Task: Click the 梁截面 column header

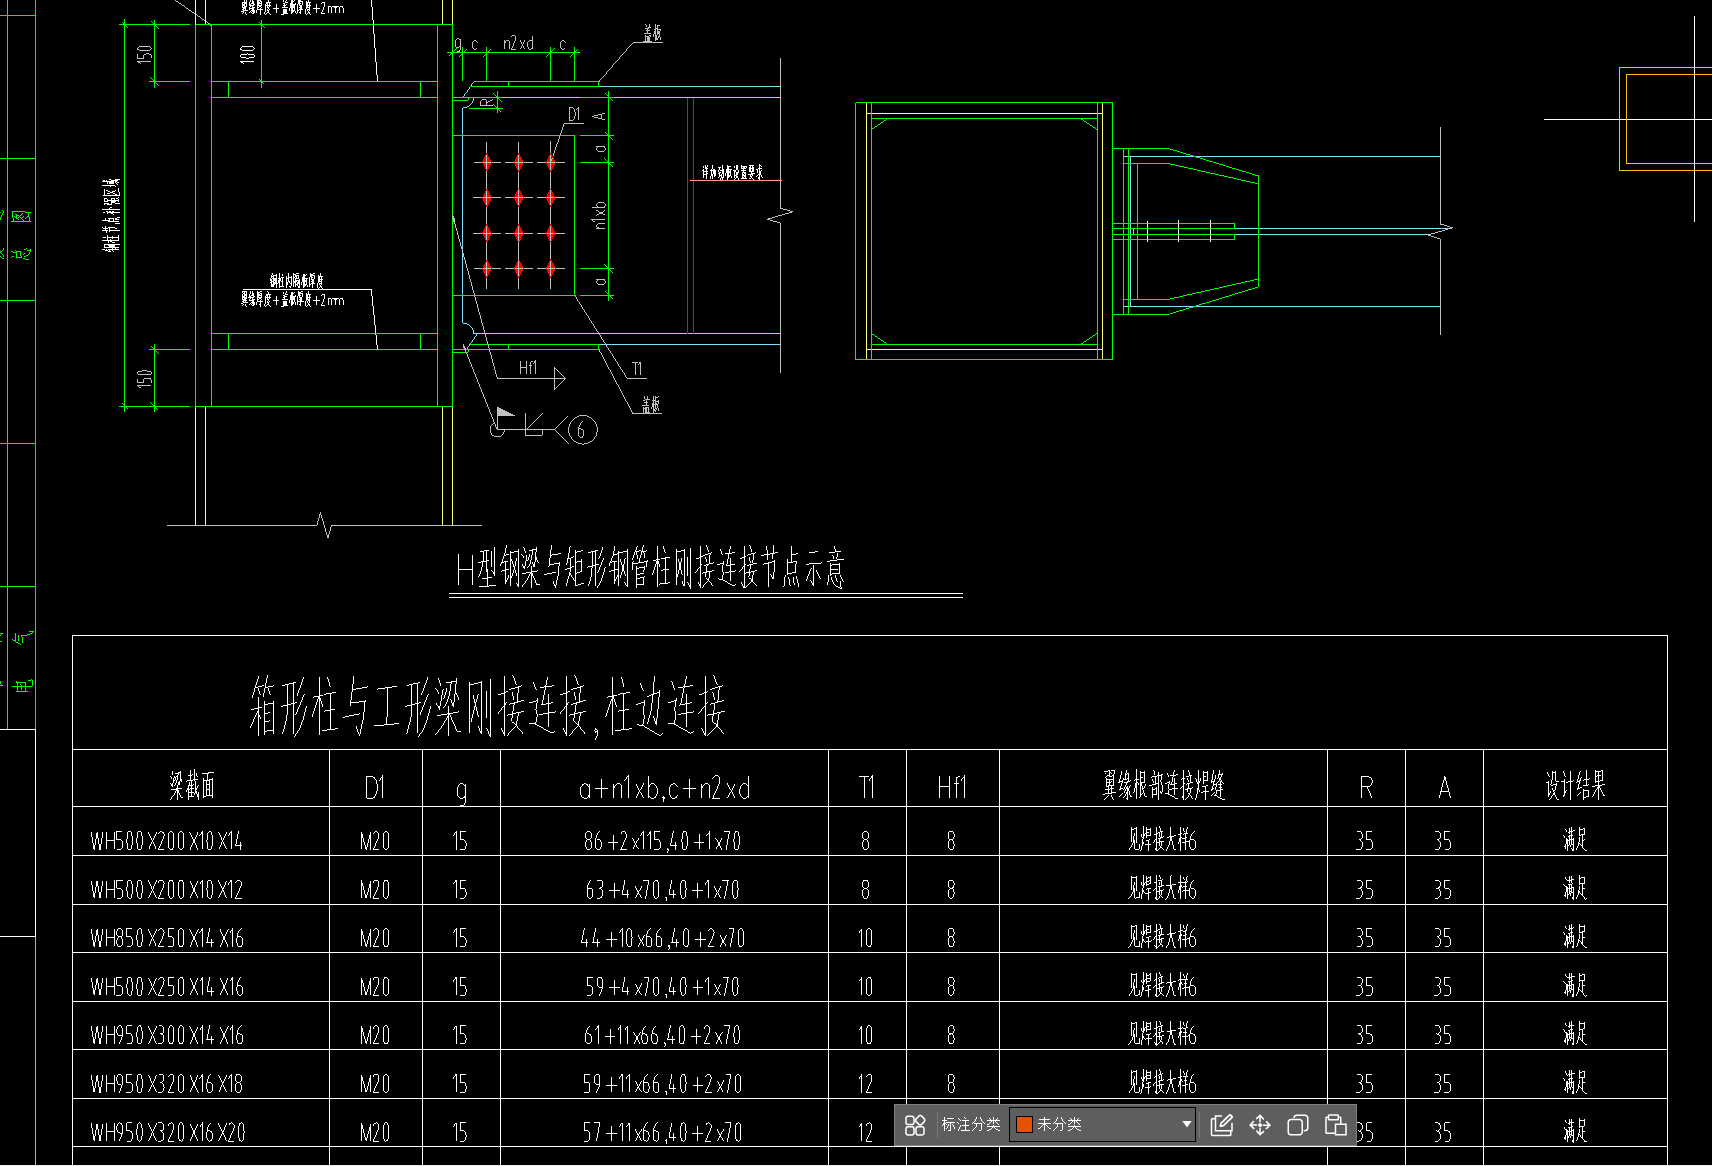Action: tap(192, 787)
